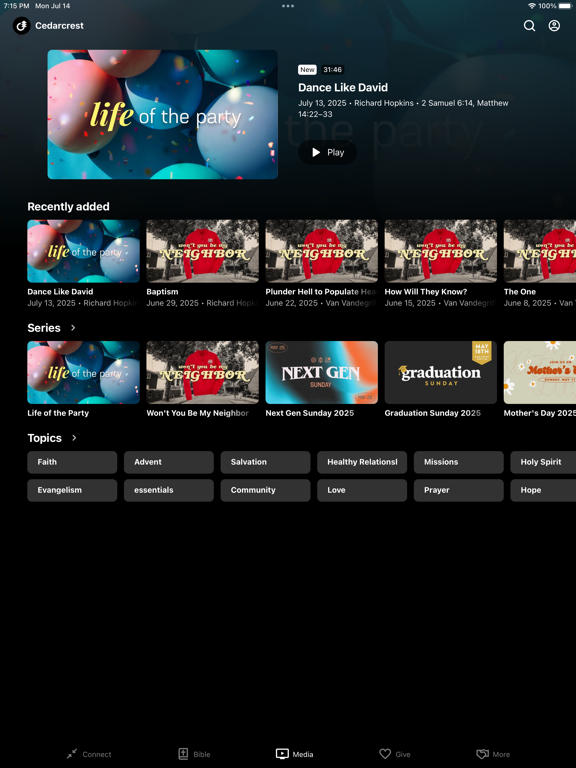Choose the Holy Spirit topic
This screenshot has width=576, height=768.
coord(543,462)
